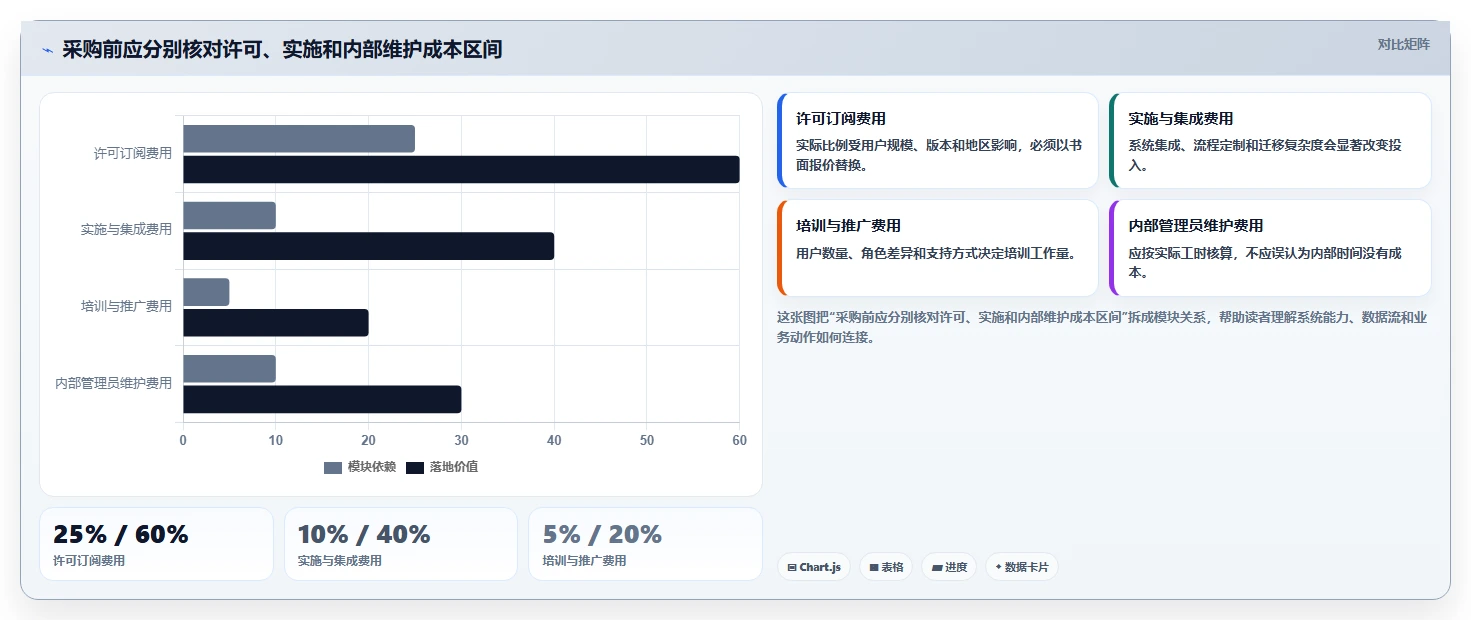1471x620 pixels.
Task: Toggle the 模块依赖 legend swatch
Action: (x=333, y=468)
